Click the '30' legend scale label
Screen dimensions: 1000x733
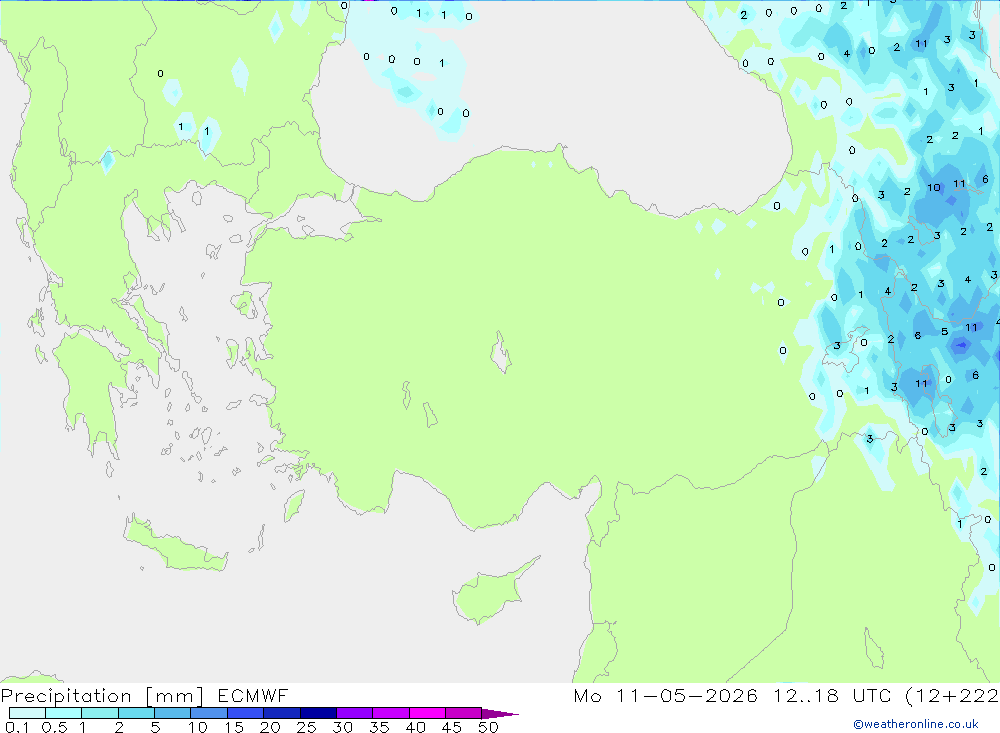[x=342, y=727]
